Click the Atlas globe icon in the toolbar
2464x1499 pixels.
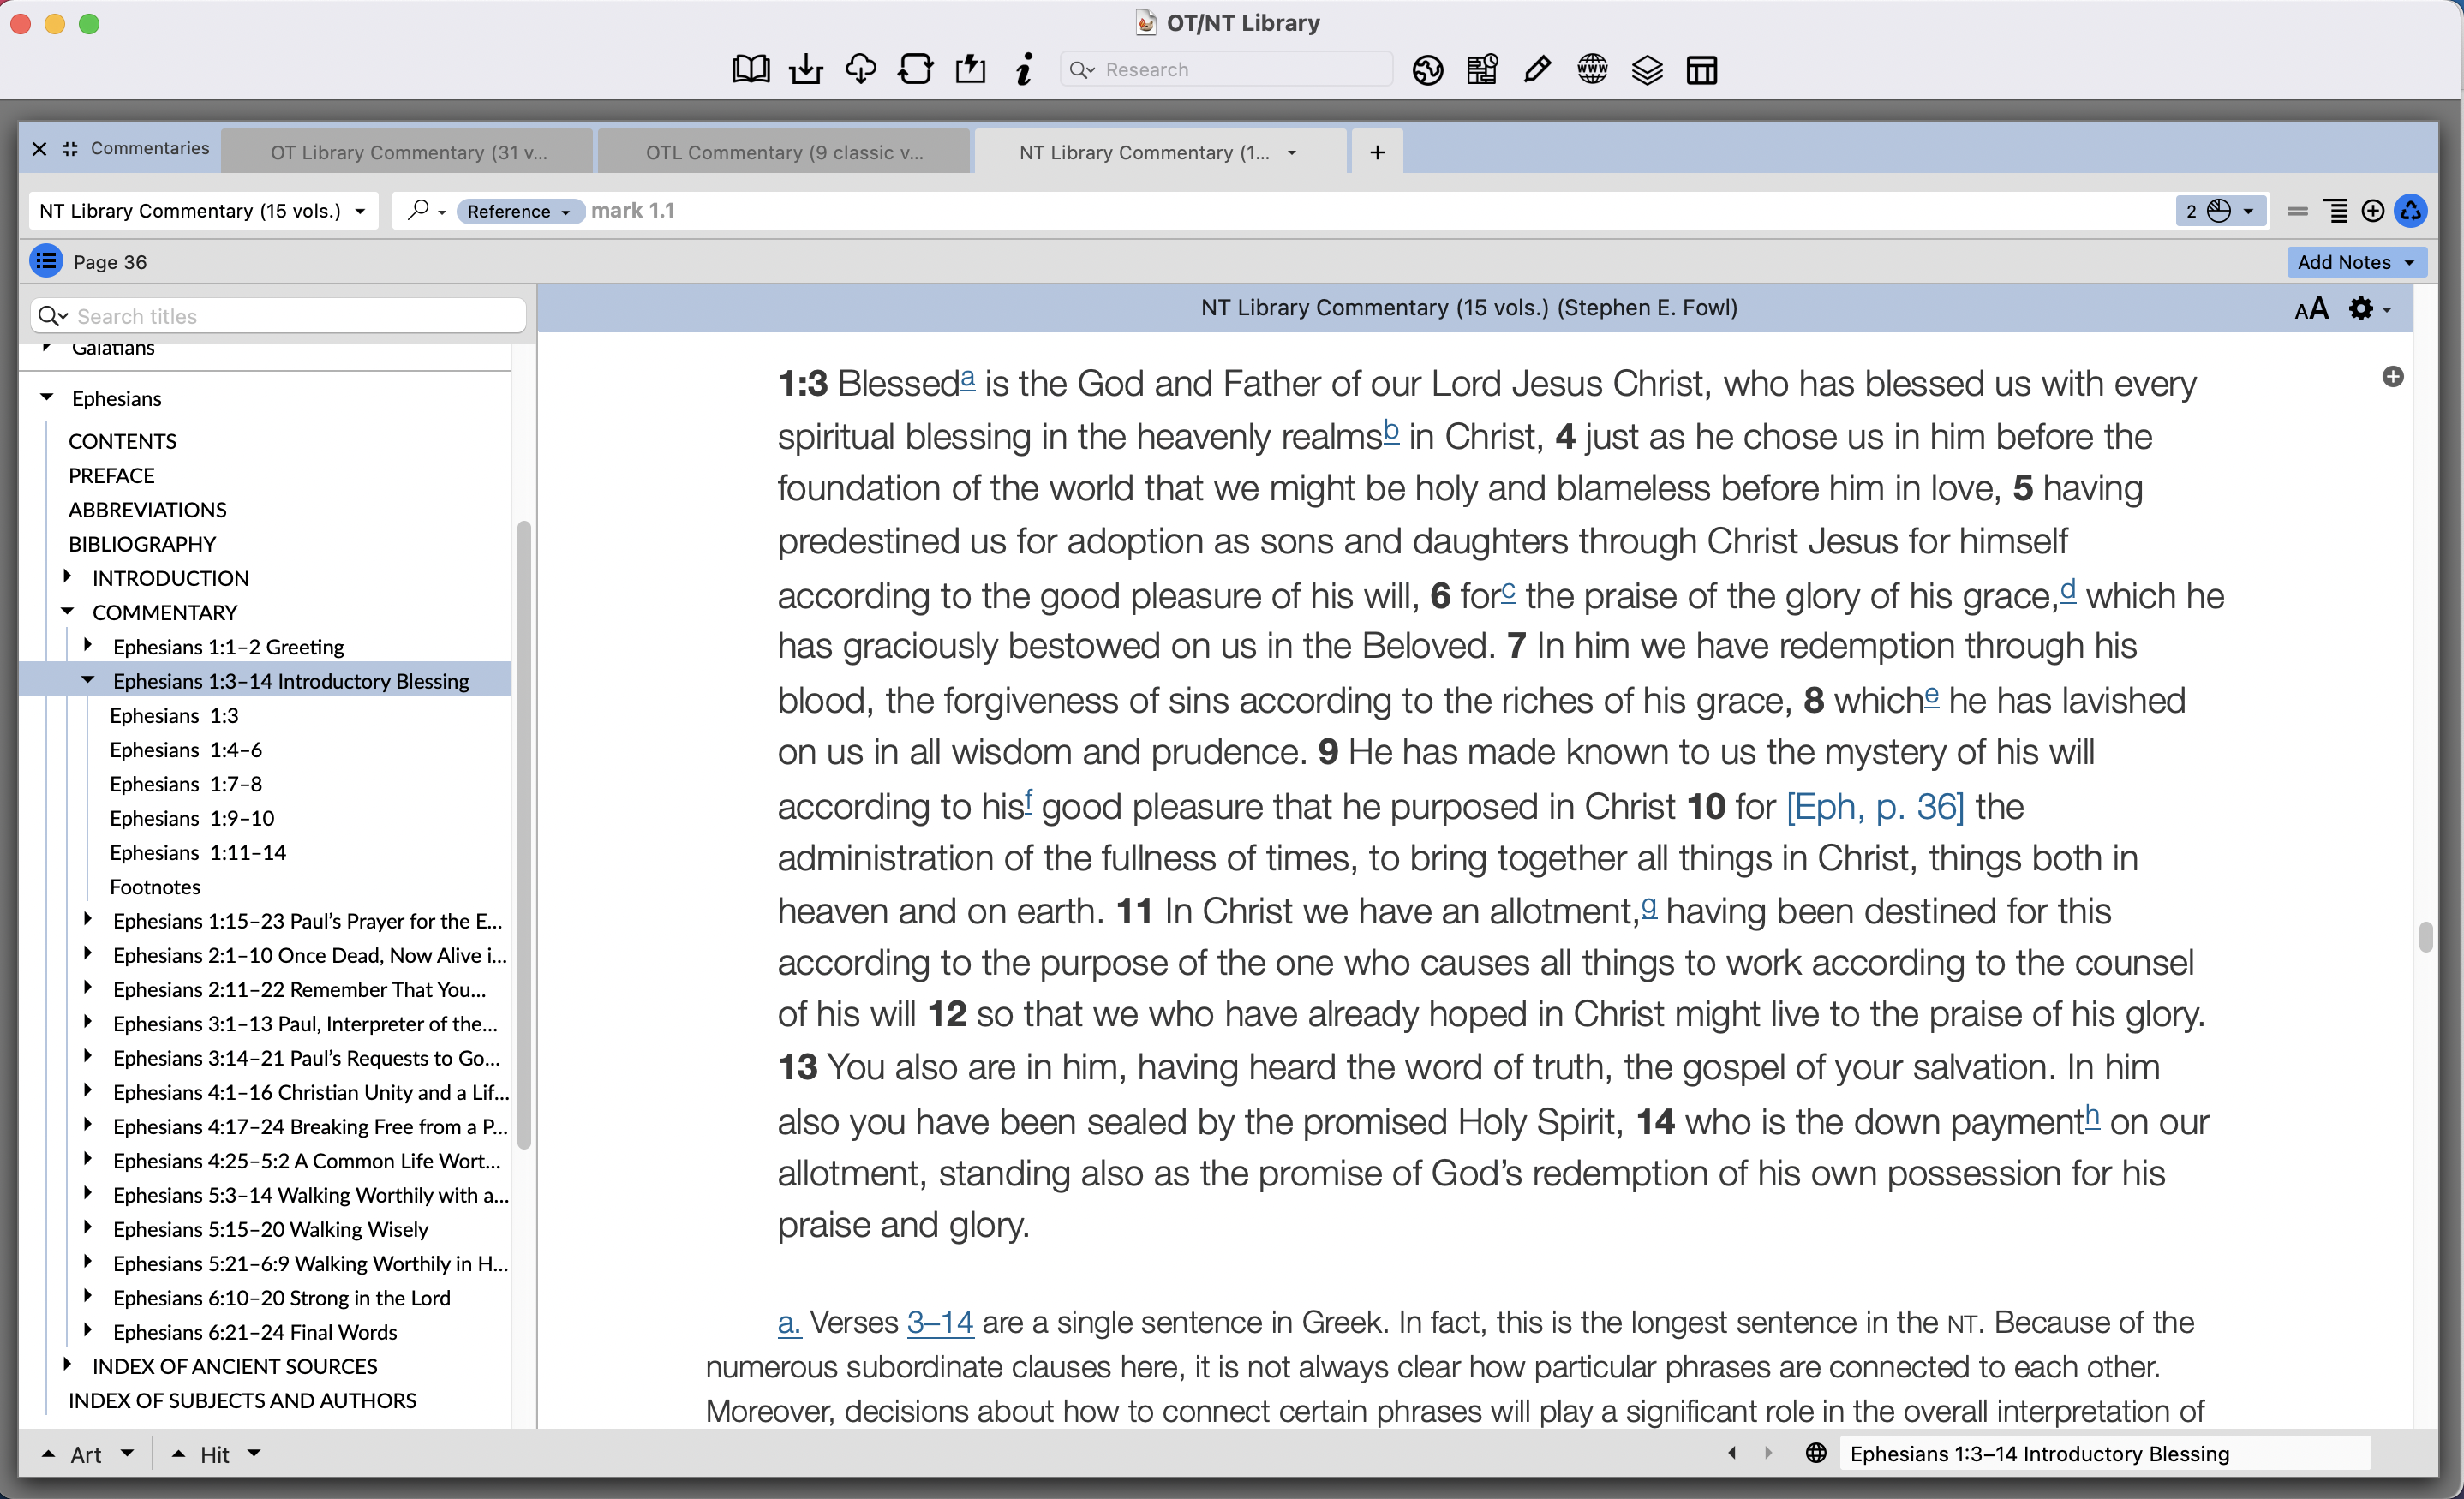tap(1427, 70)
